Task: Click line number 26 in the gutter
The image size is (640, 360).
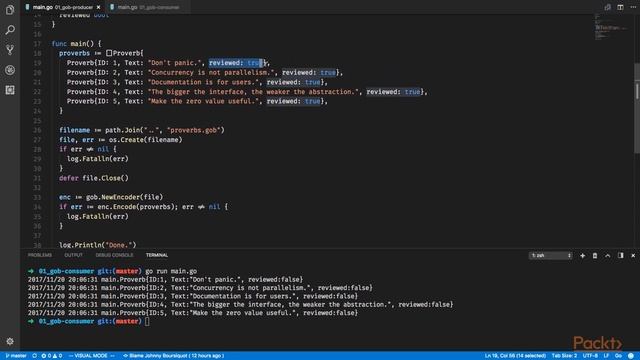Action: [x=38, y=130]
